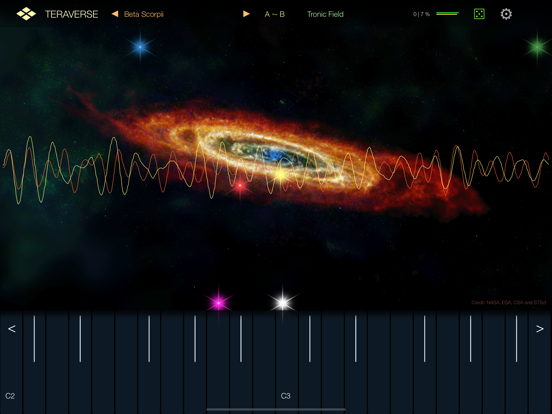Select the red star over the galaxy
Viewport: 552px width, 414px height.
(x=240, y=185)
